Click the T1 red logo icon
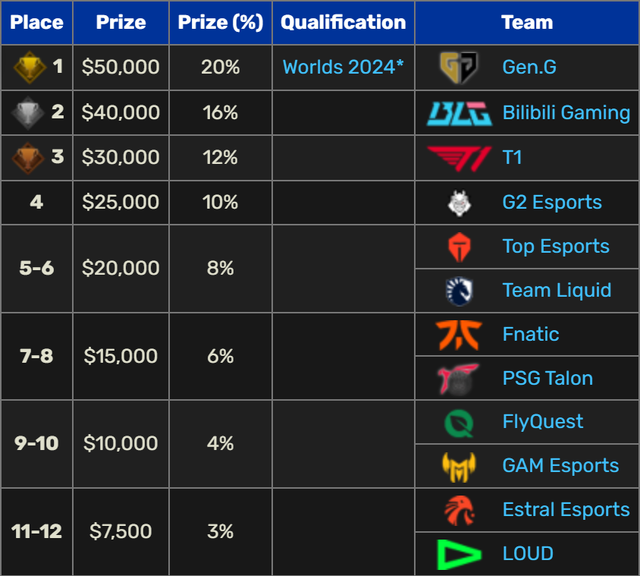The image size is (640, 576). (459, 157)
